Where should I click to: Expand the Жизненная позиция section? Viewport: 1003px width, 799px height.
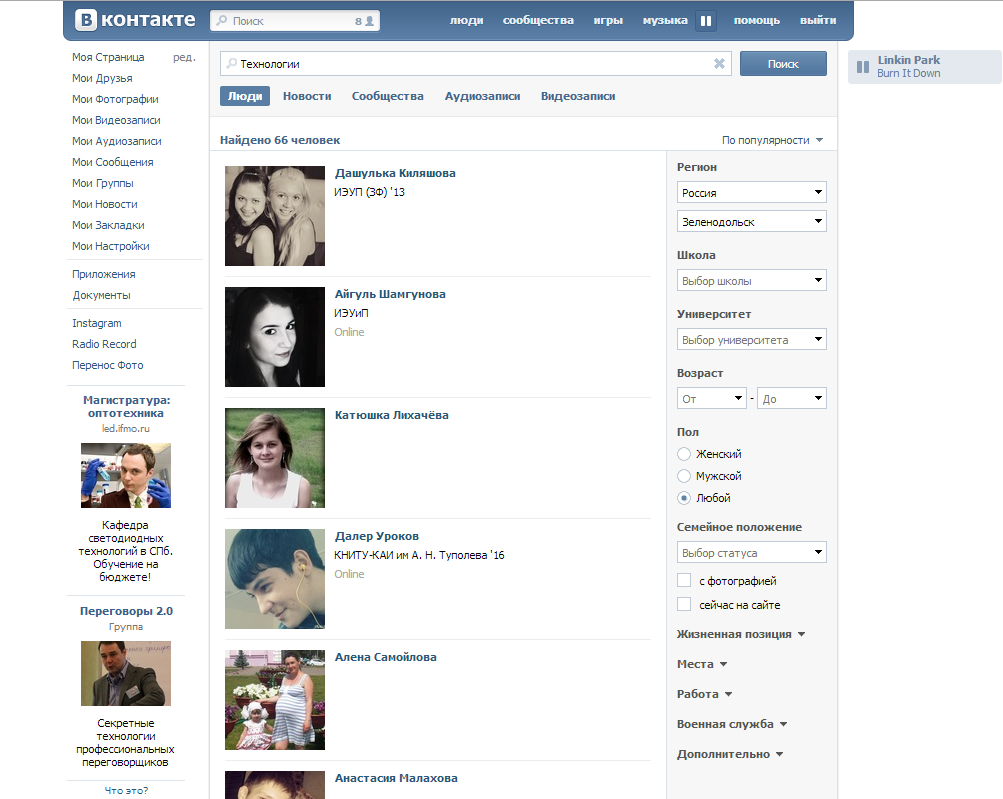click(741, 634)
